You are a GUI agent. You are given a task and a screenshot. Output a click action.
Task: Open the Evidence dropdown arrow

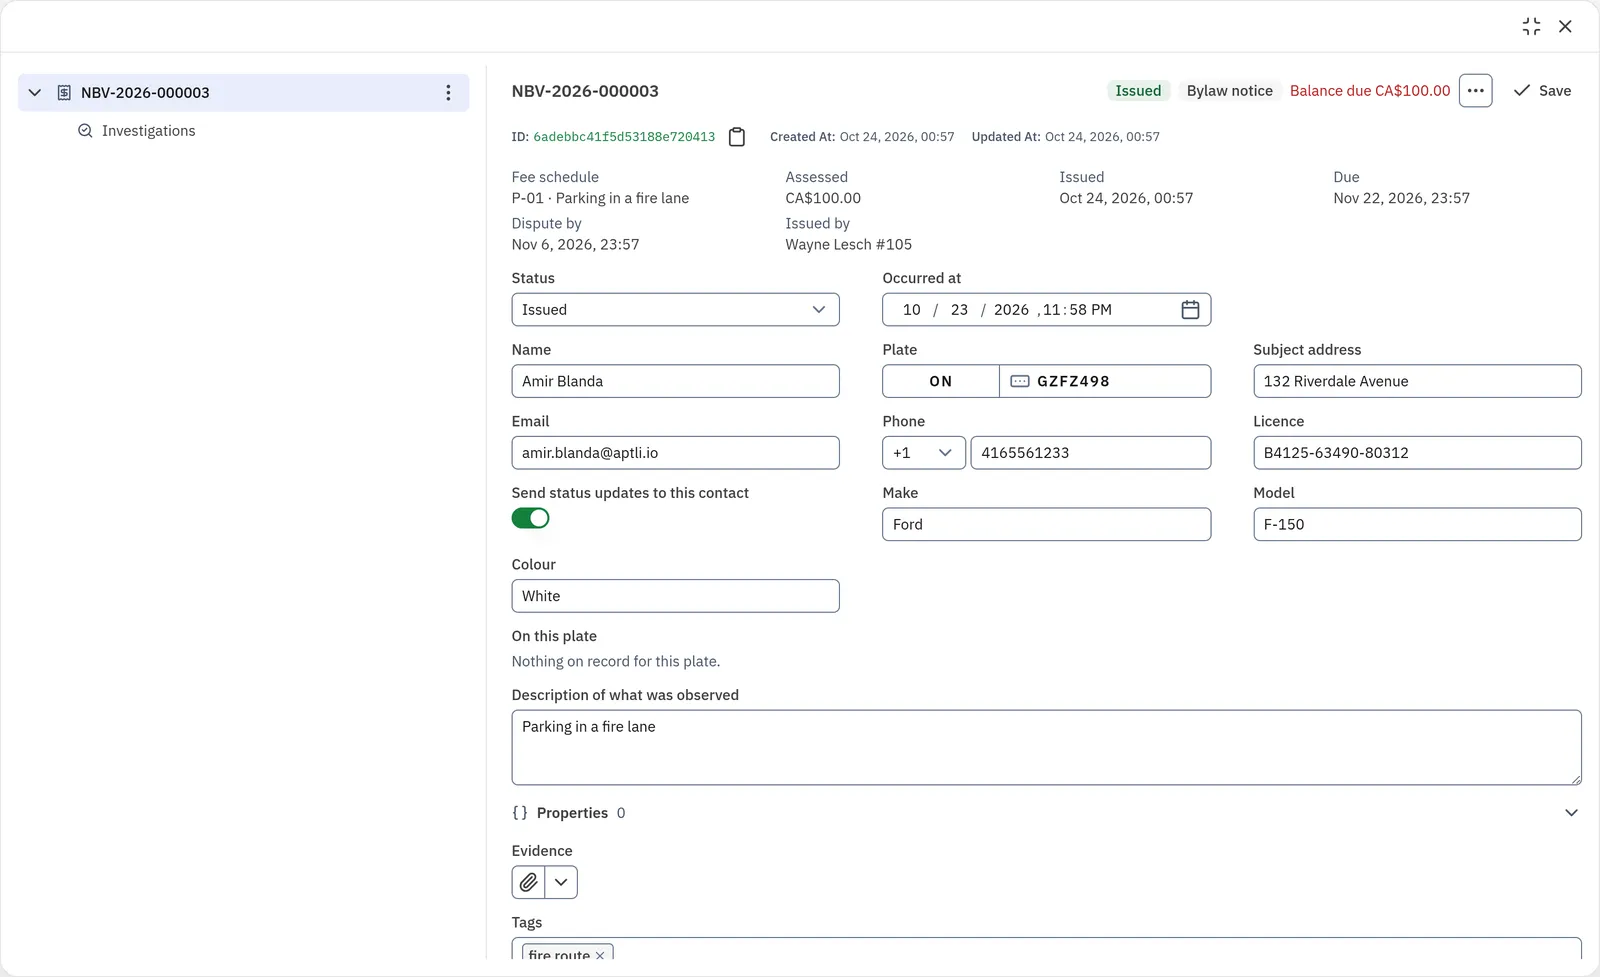click(x=561, y=882)
